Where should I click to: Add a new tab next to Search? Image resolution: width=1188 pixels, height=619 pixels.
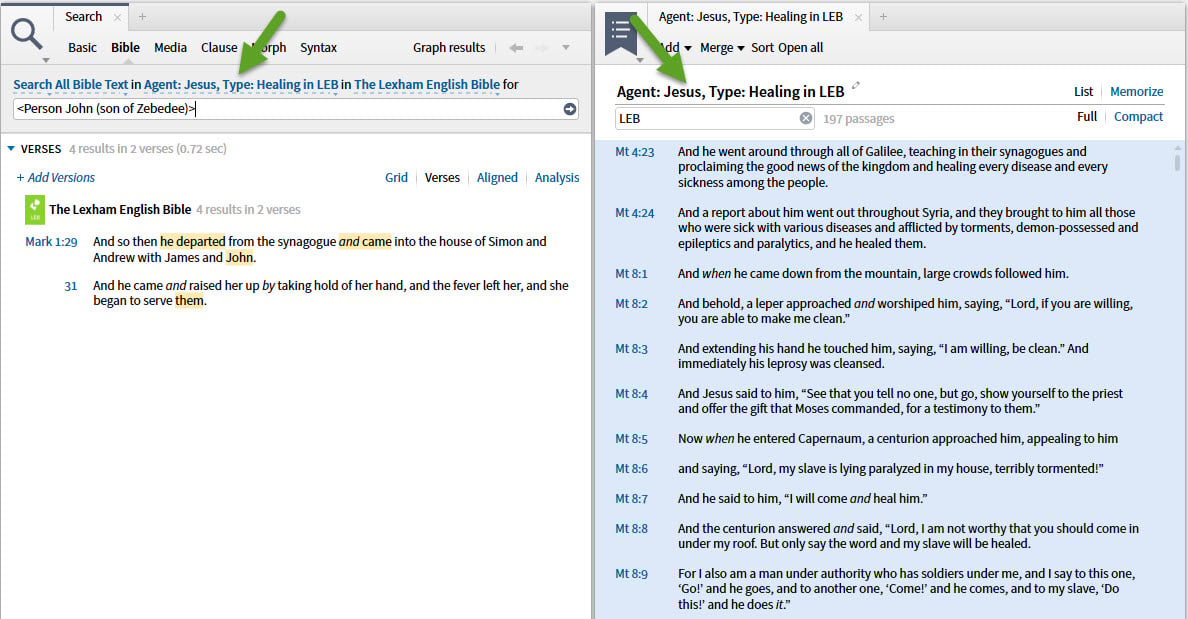pyautogui.click(x=142, y=16)
